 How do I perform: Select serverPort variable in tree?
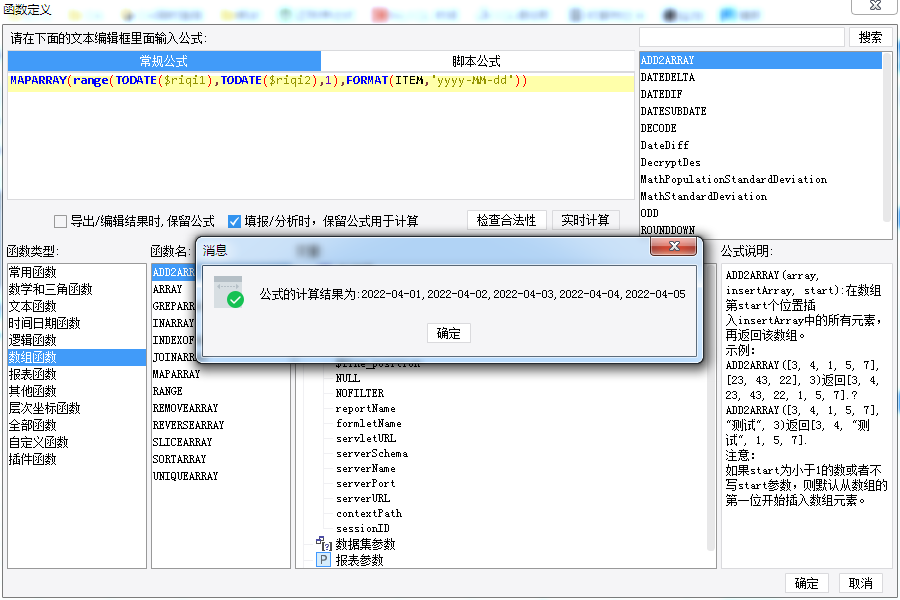pyautogui.click(x=366, y=483)
